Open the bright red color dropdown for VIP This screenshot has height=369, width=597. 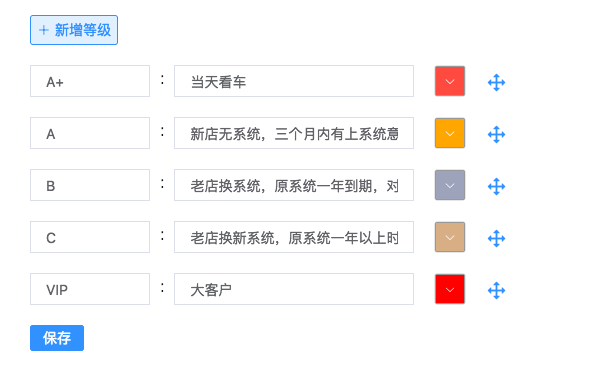(x=450, y=289)
